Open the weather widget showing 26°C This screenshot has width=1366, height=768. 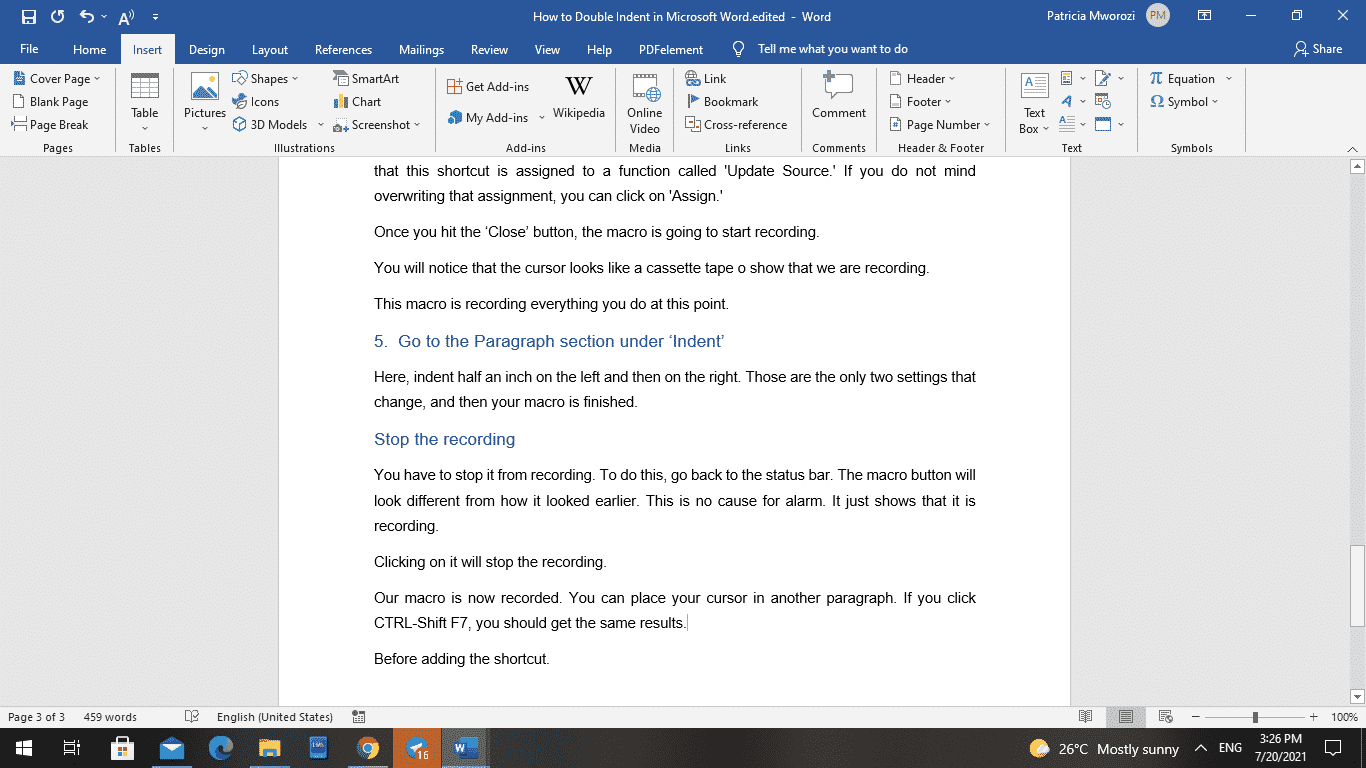tap(1105, 748)
